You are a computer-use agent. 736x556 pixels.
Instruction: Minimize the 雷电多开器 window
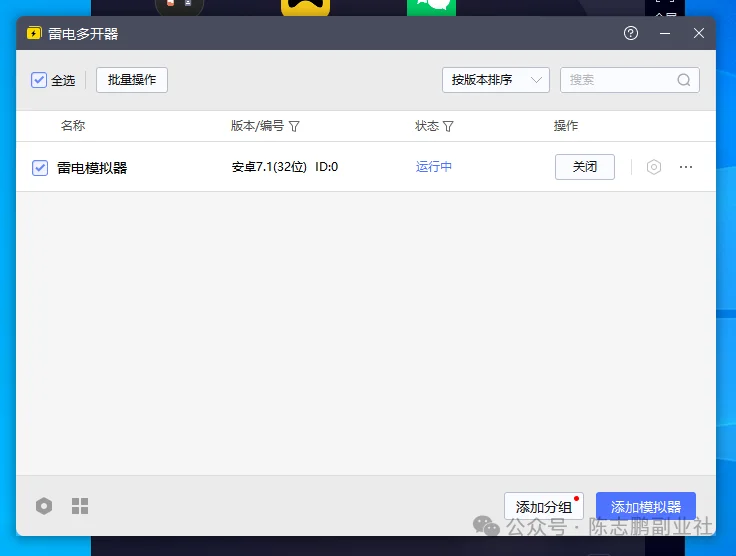665,33
